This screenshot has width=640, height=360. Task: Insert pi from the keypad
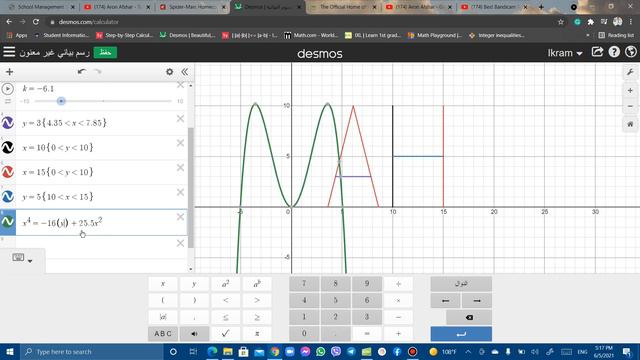click(x=257, y=334)
